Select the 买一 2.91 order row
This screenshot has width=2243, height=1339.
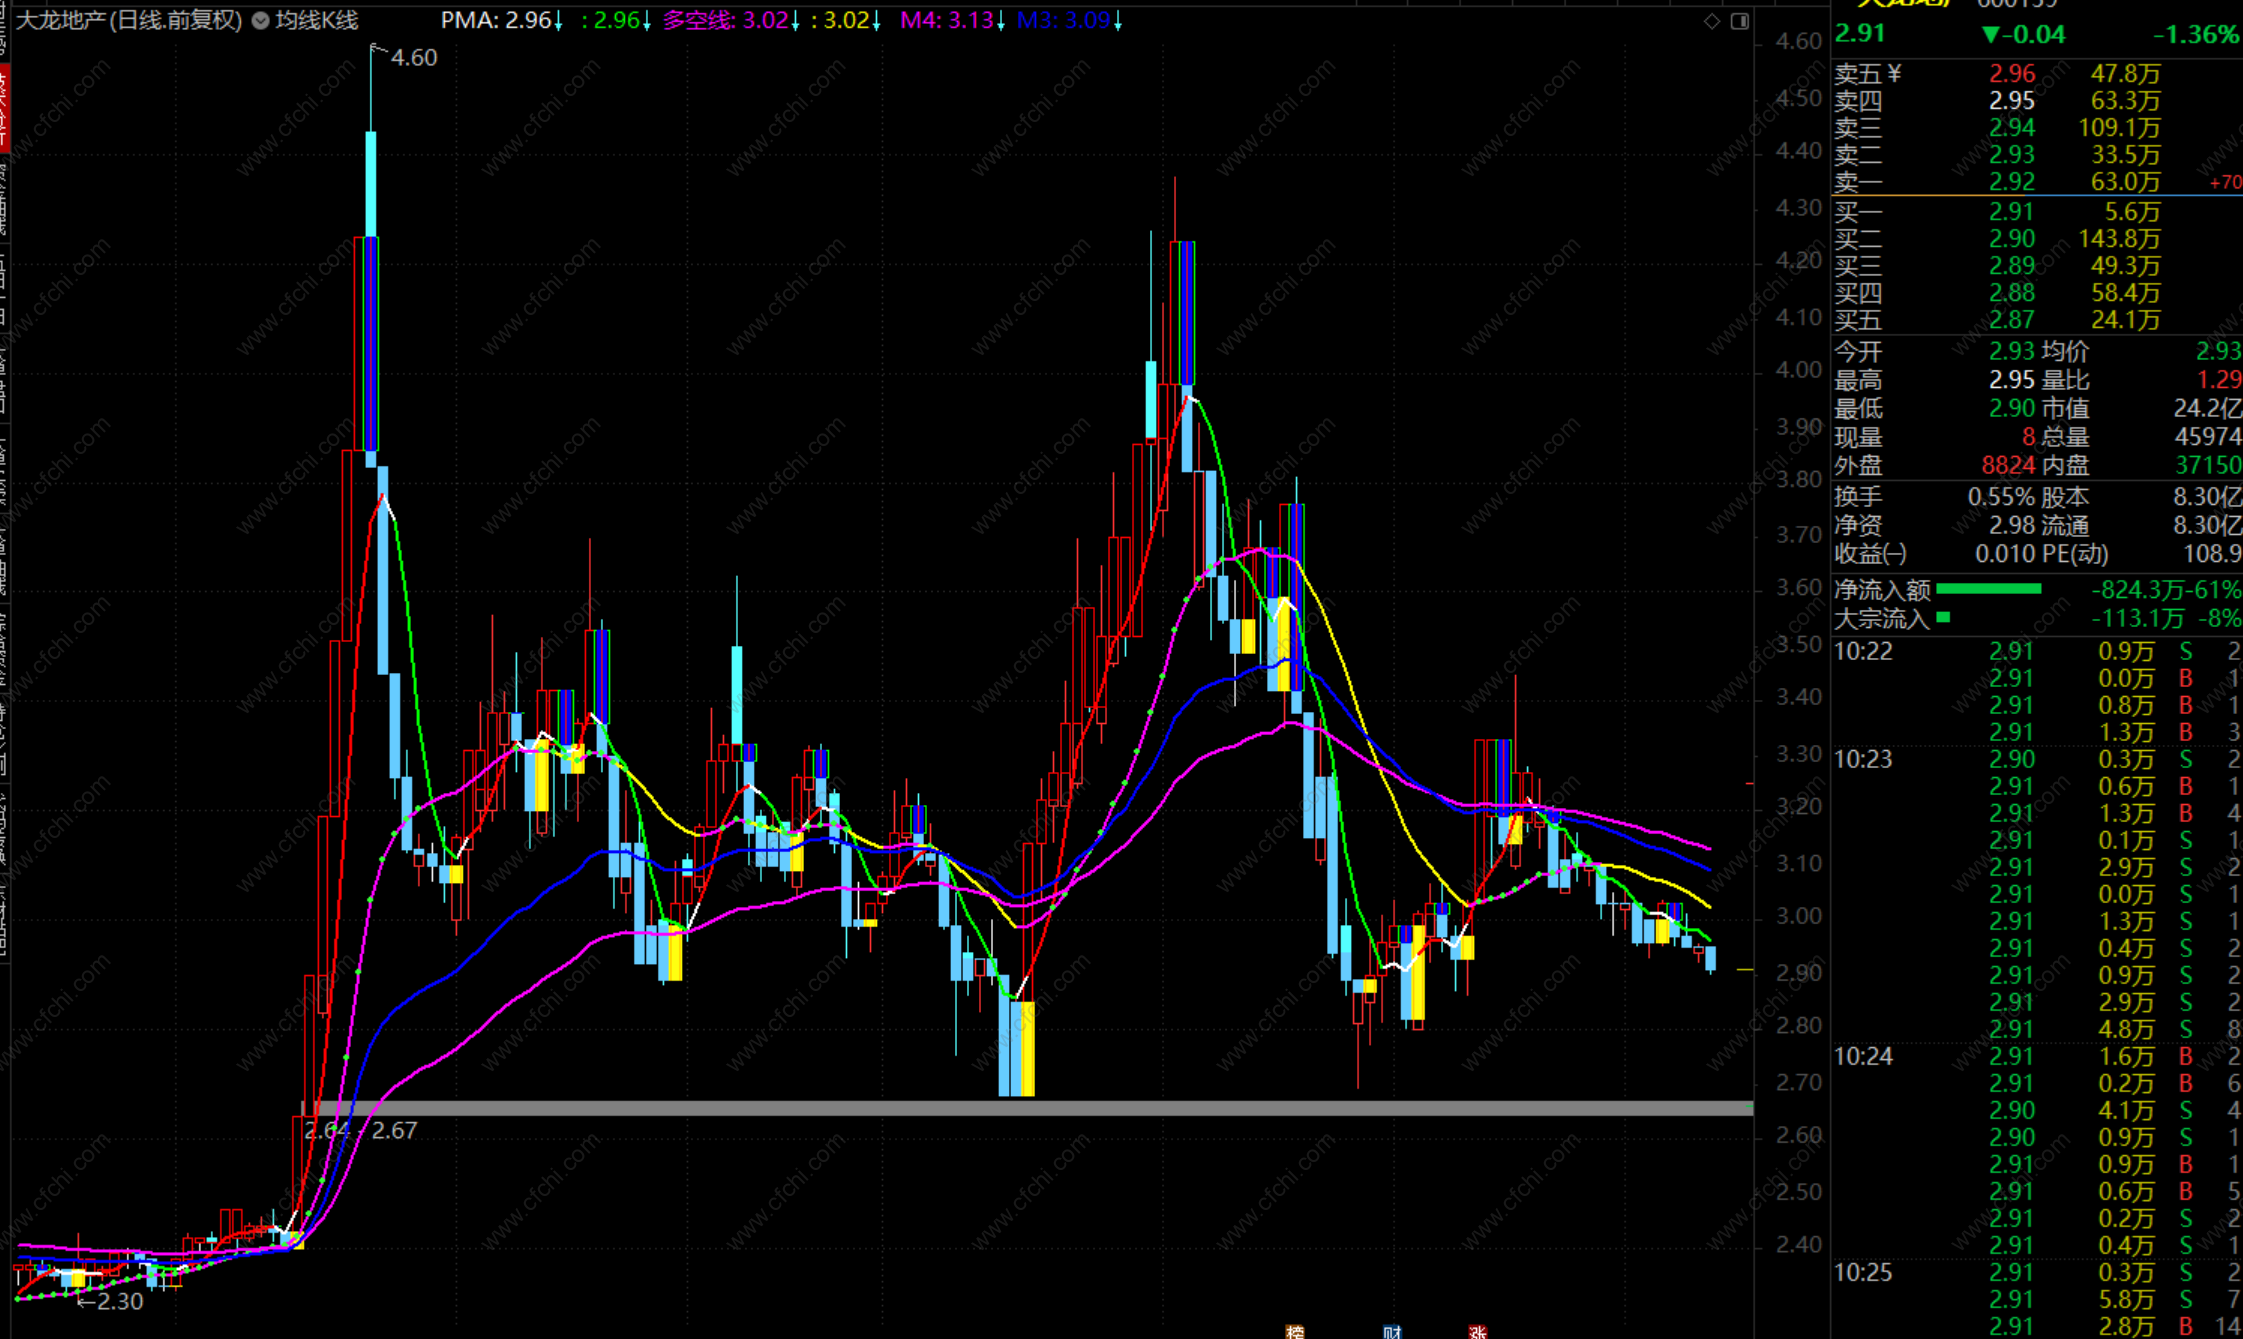tap(2010, 212)
